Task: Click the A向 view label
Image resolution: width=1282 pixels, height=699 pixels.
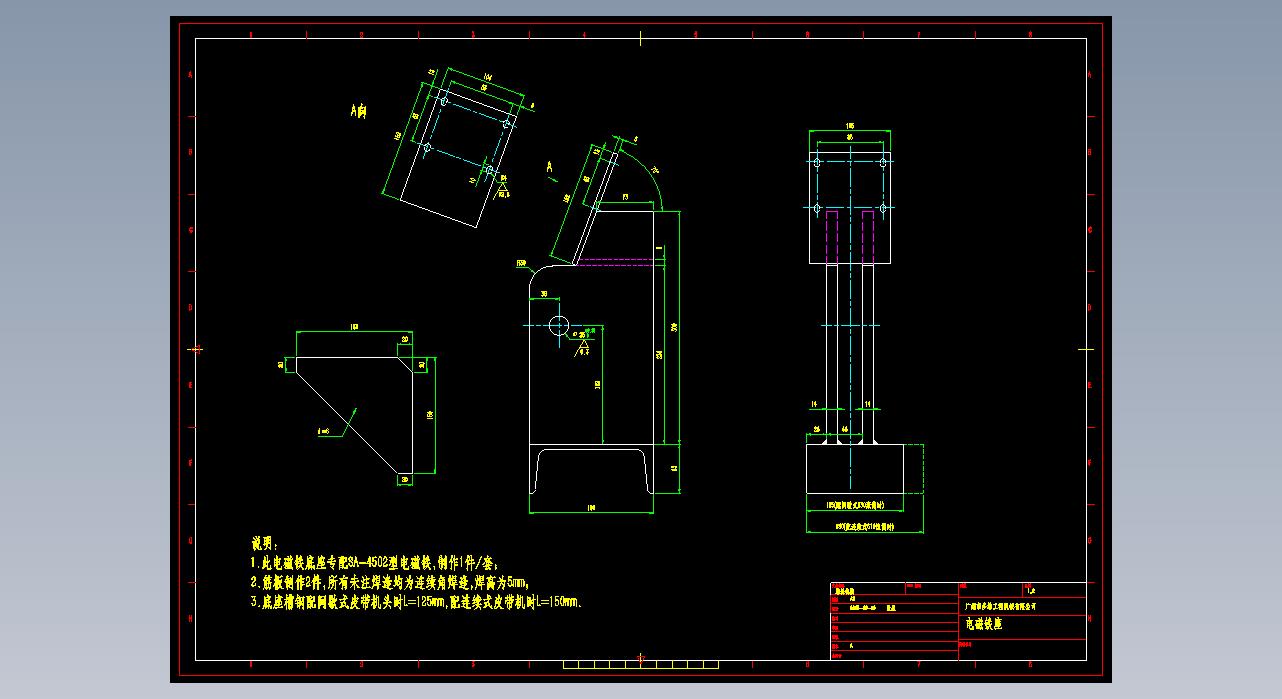Action: (358, 113)
